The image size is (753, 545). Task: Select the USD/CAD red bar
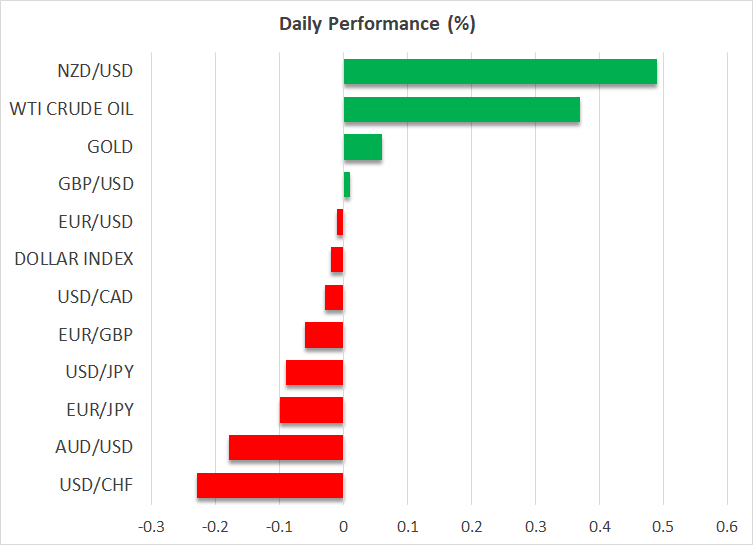click(x=334, y=297)
